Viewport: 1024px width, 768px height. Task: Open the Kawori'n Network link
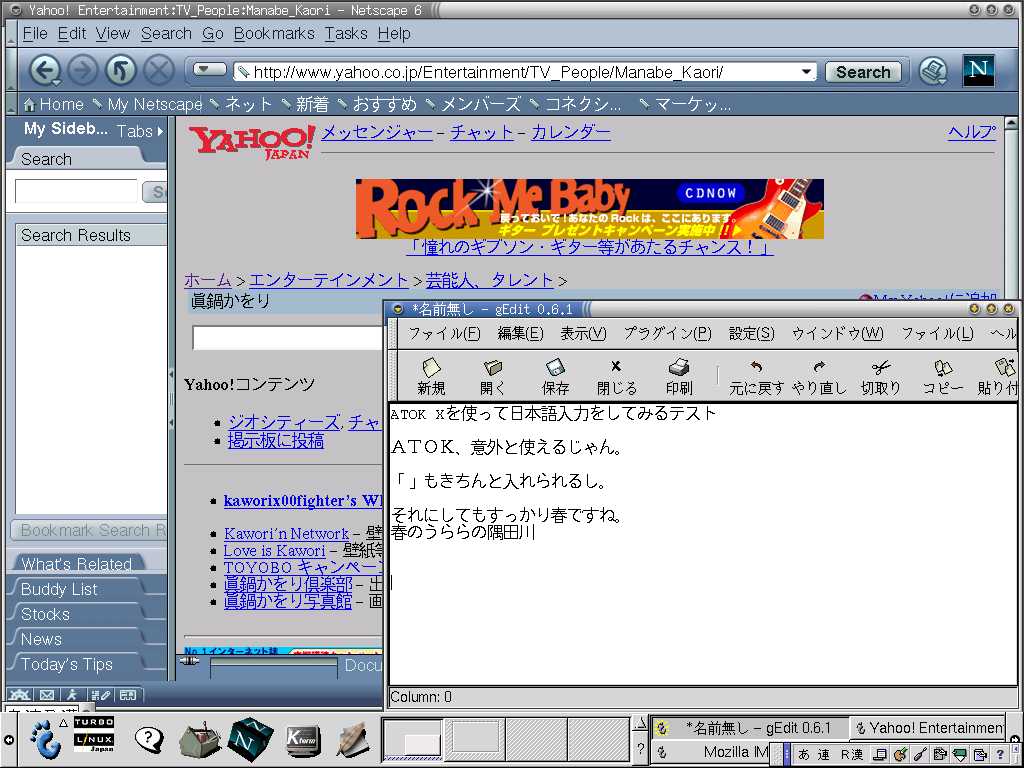tap(286, 534)
